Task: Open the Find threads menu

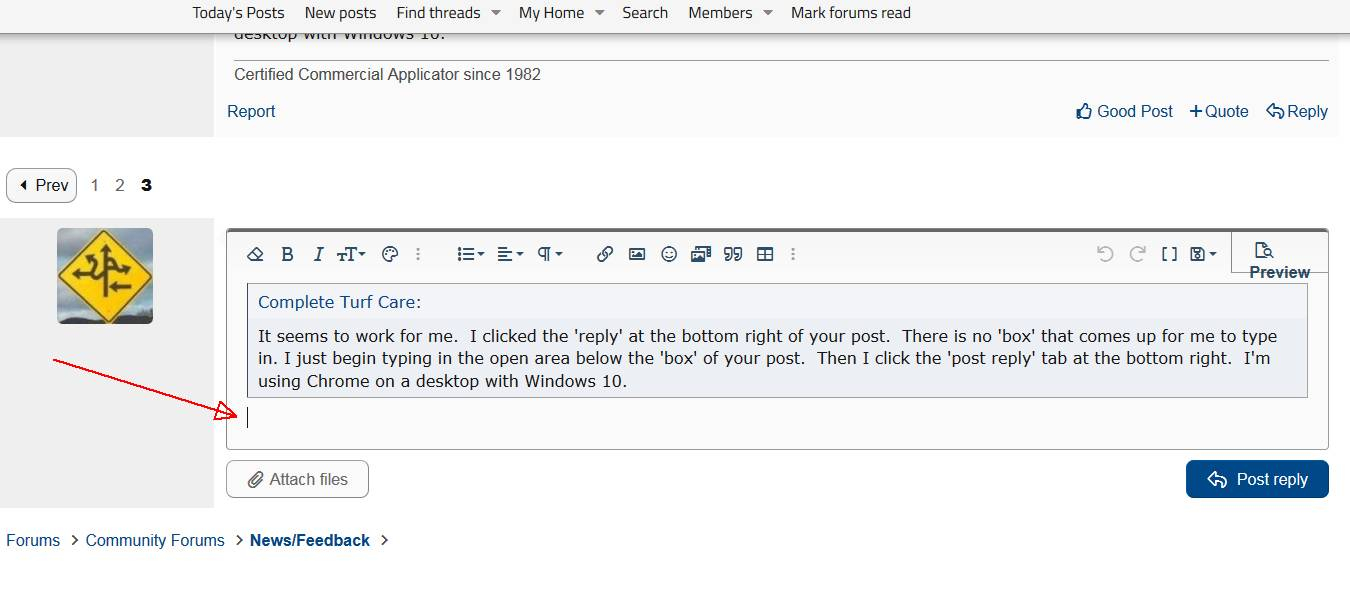Action: tap(447, 13)
